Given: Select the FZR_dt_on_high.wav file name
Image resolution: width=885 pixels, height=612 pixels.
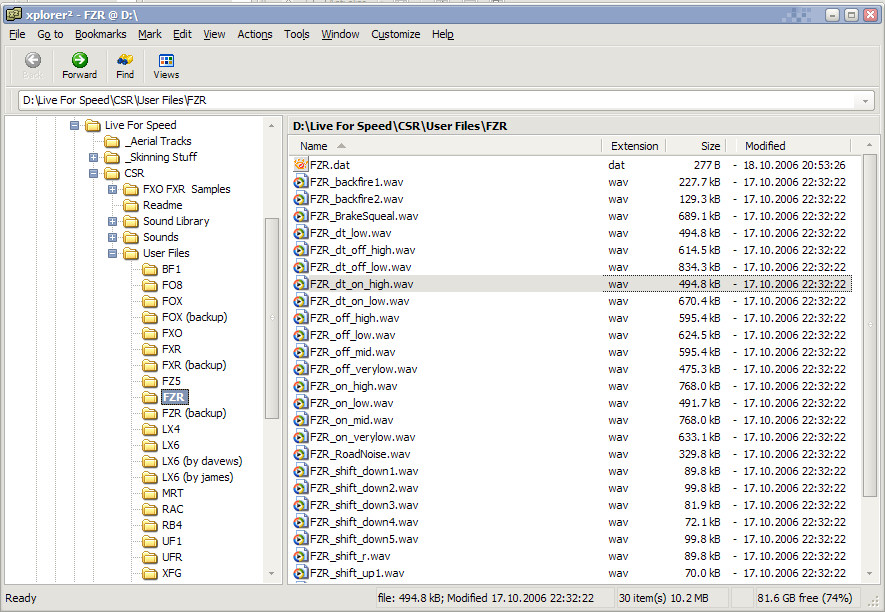Looking at the screenshot, I should click(361, 284).
